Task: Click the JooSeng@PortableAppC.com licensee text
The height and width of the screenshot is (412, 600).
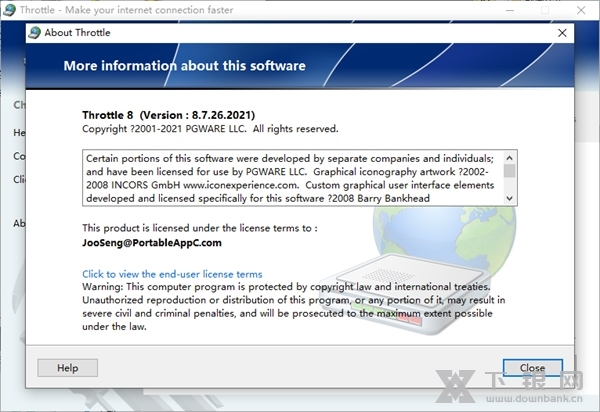Action: coord(152,242)
